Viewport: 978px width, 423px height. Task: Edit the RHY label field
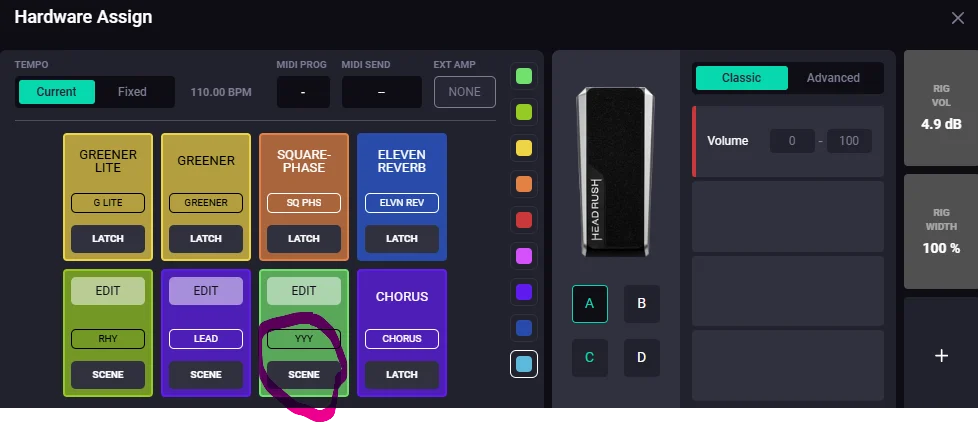108,339
